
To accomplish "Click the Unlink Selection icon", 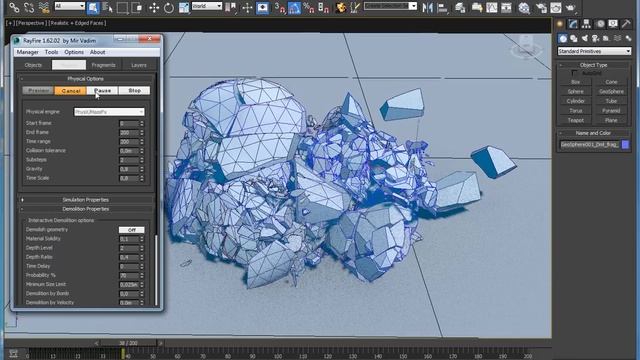I will [29, 7].
